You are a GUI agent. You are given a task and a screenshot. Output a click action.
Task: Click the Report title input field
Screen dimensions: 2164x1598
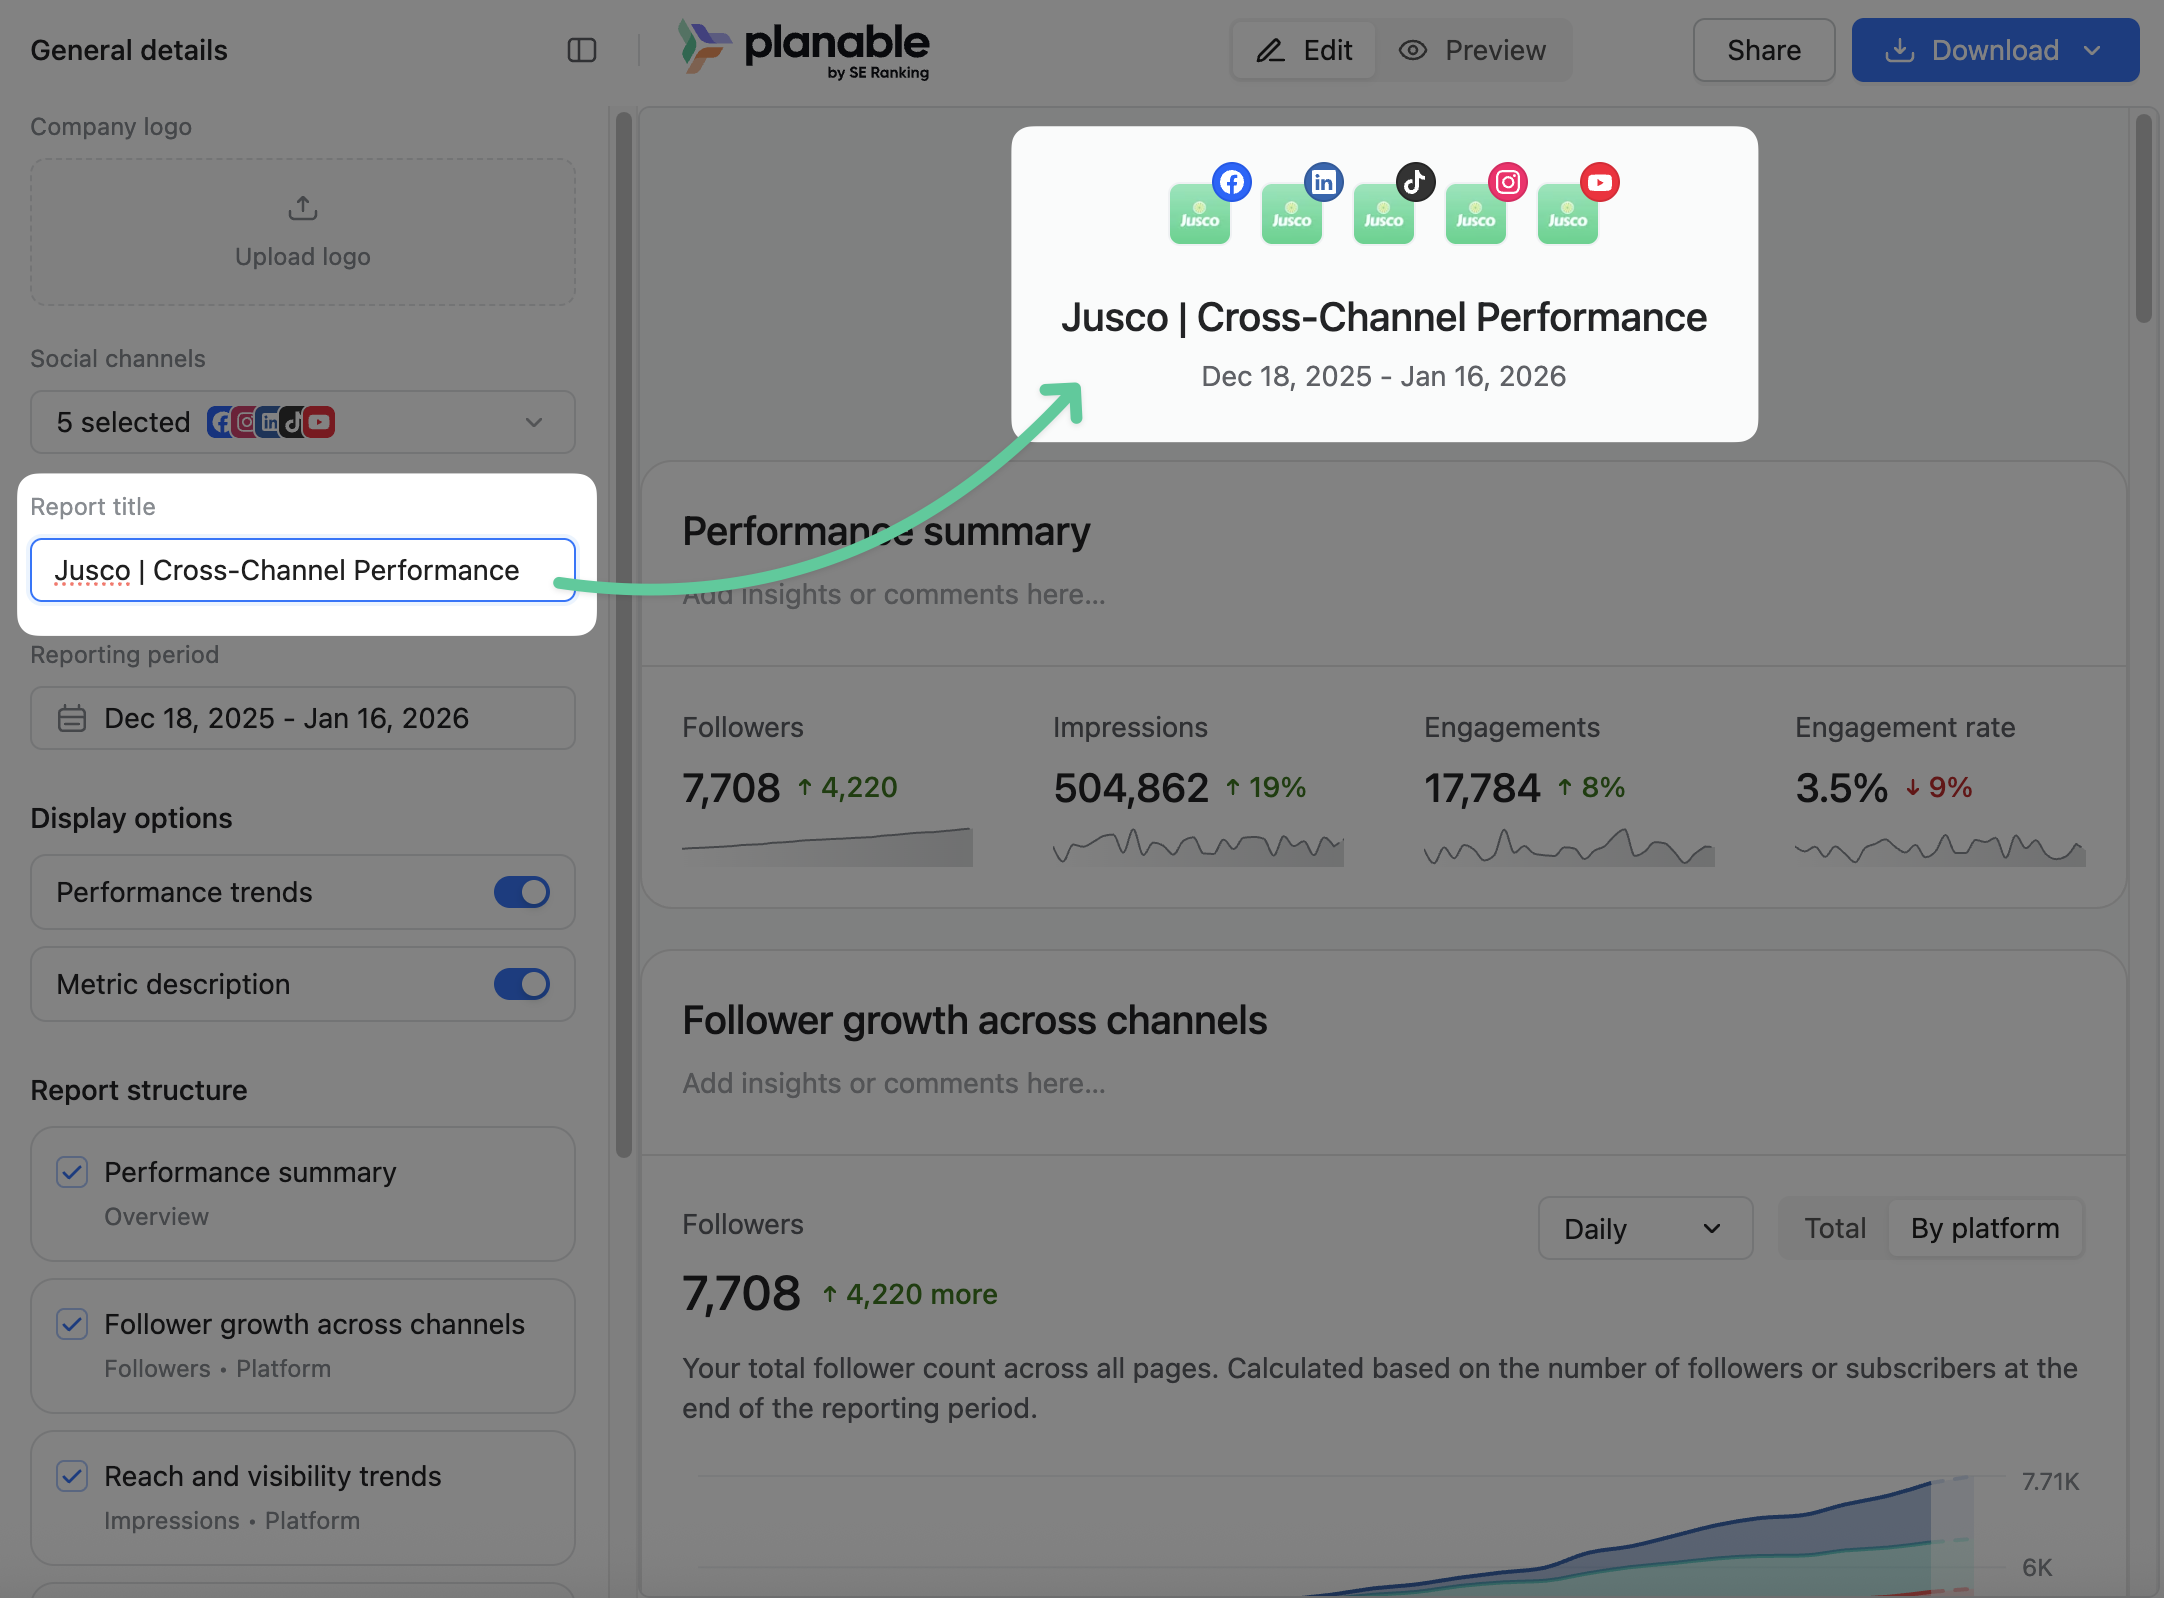coord(303,570)
